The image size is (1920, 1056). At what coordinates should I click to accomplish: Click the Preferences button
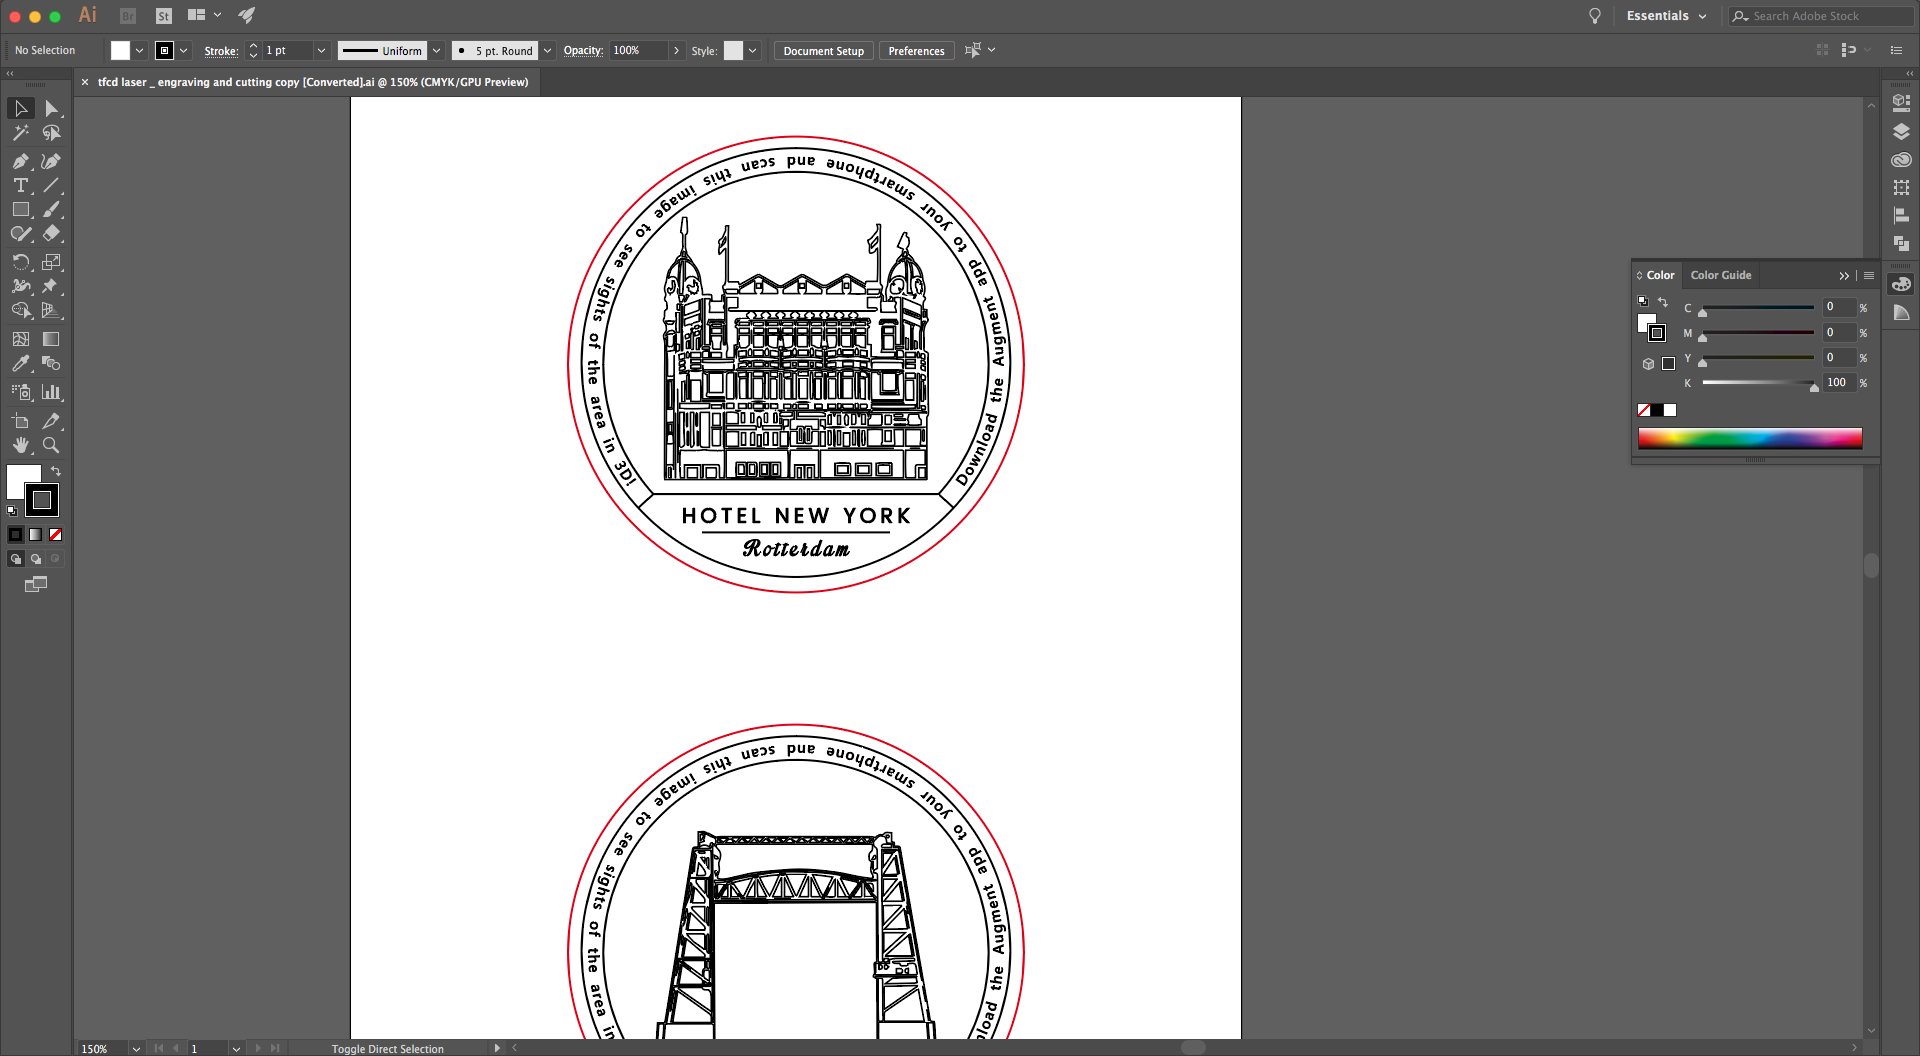pyautogui.click(x=916, y=51)
